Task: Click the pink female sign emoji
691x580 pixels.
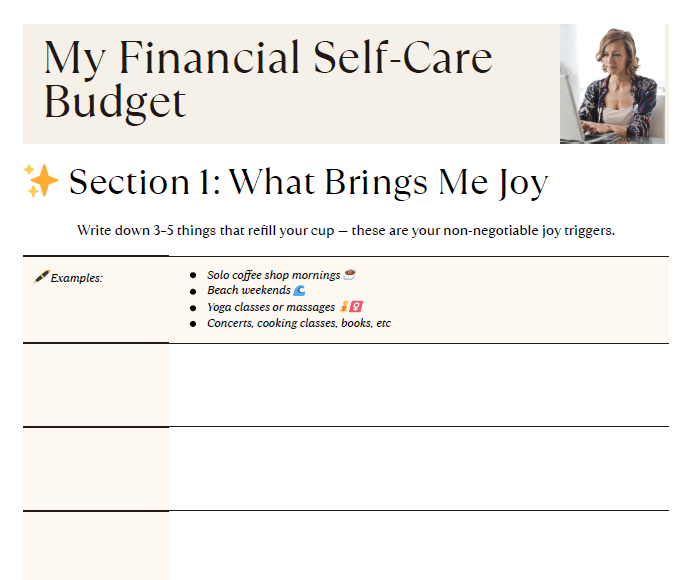Action: [355, 307]
